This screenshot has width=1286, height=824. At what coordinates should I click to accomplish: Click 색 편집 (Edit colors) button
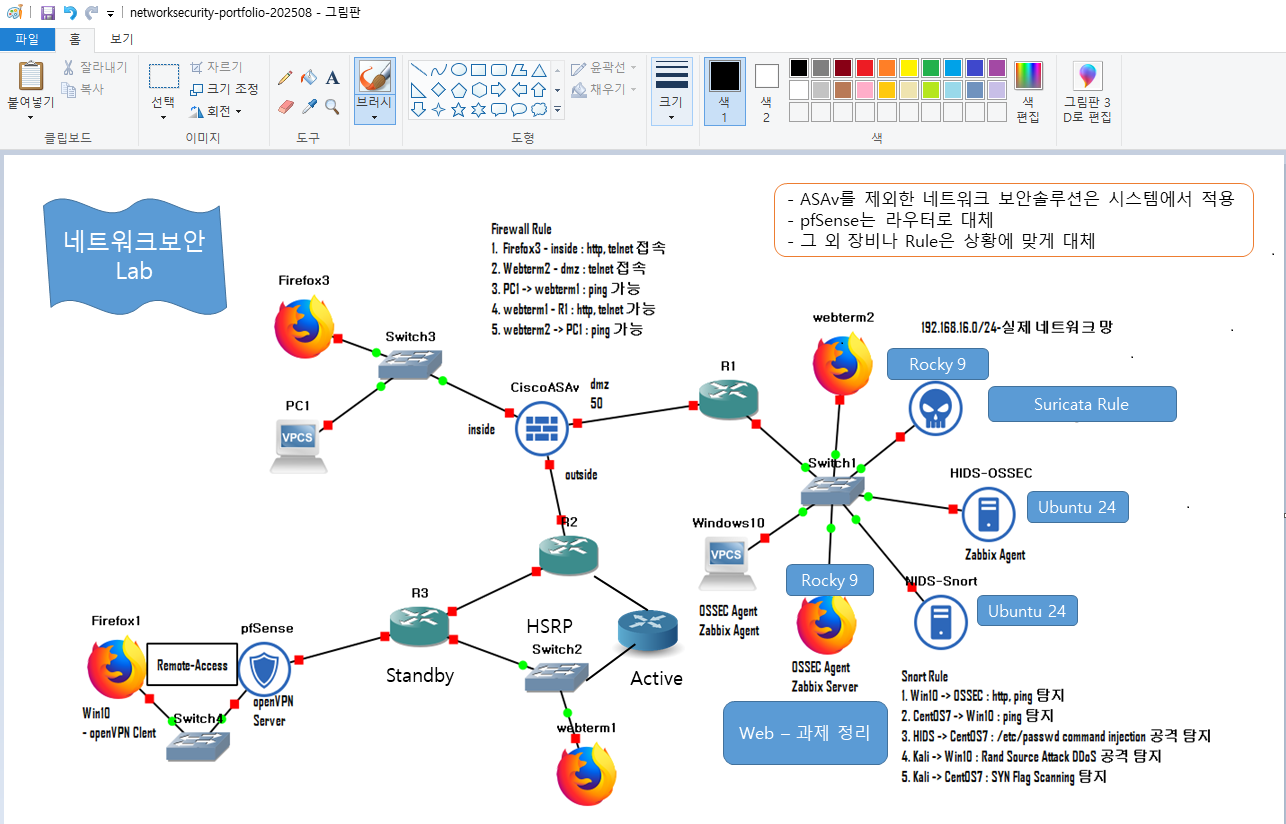[x=1028, y=91]
